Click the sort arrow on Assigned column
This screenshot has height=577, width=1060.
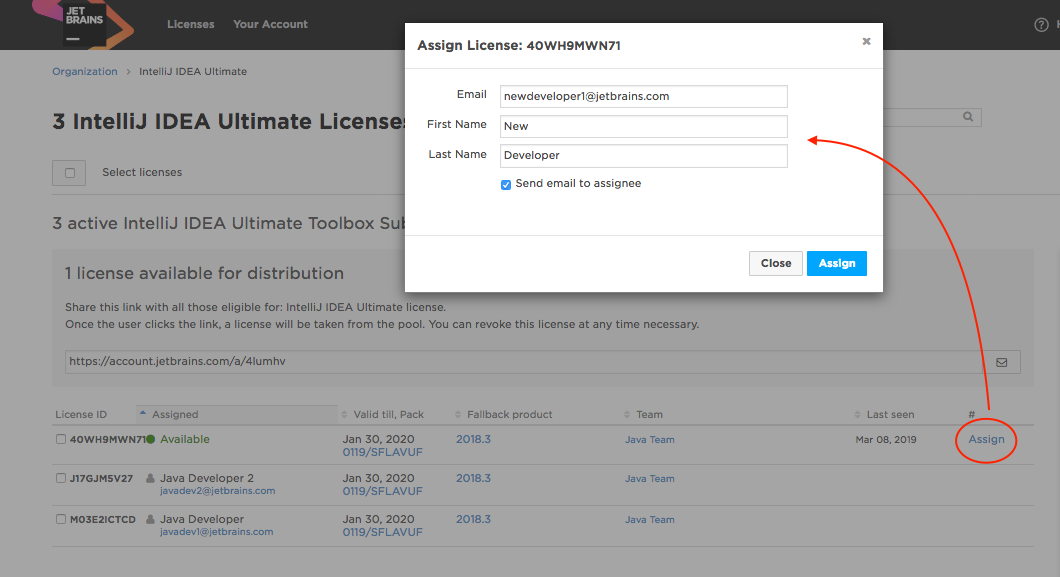(142, 414)
